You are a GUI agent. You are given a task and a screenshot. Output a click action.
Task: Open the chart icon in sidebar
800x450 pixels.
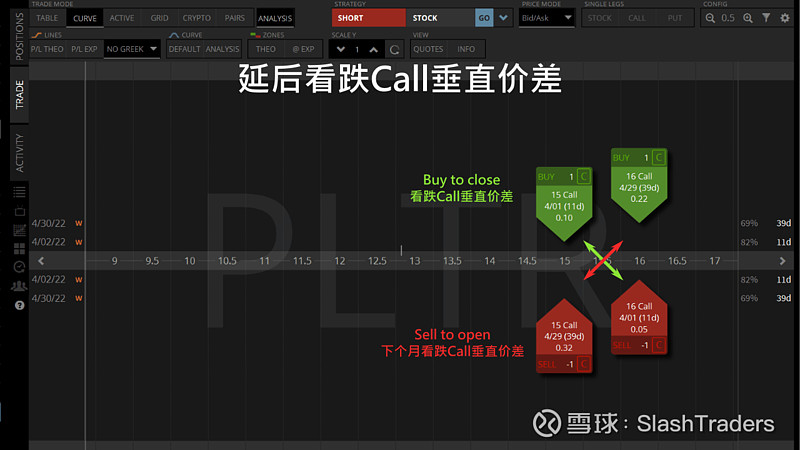pyautogui.click(x=19, y=230)
